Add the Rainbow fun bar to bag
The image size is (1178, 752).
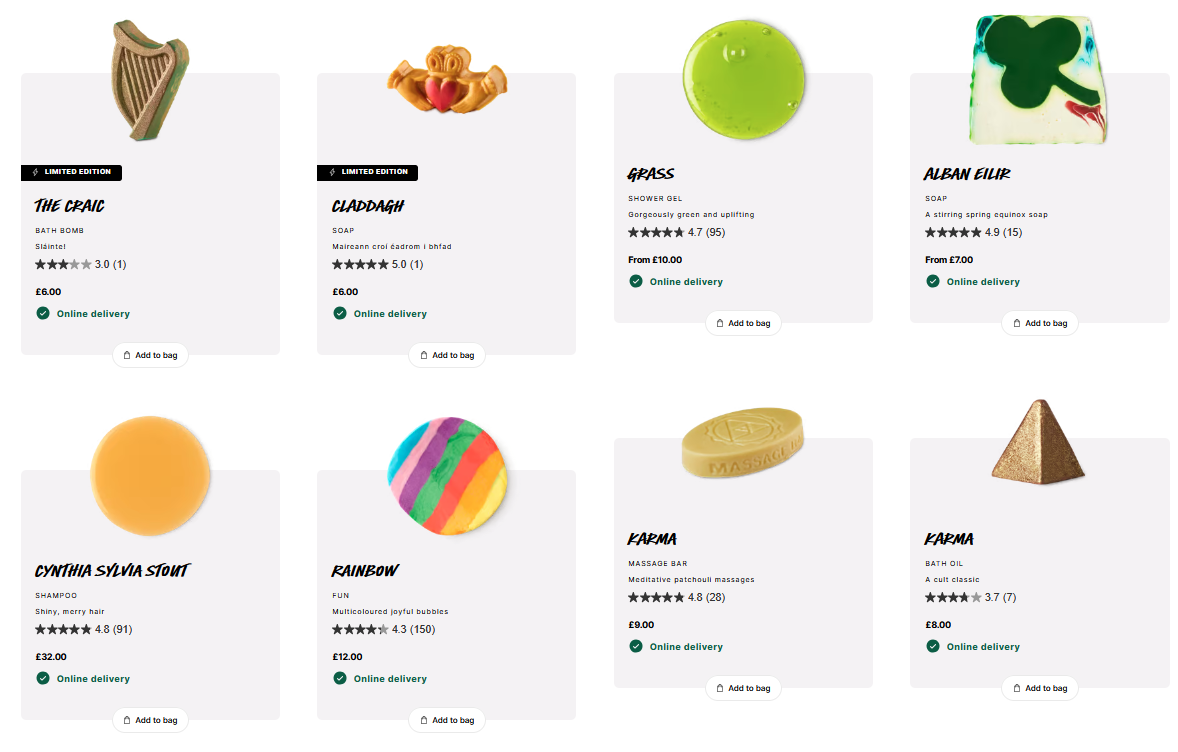point(447,720)
